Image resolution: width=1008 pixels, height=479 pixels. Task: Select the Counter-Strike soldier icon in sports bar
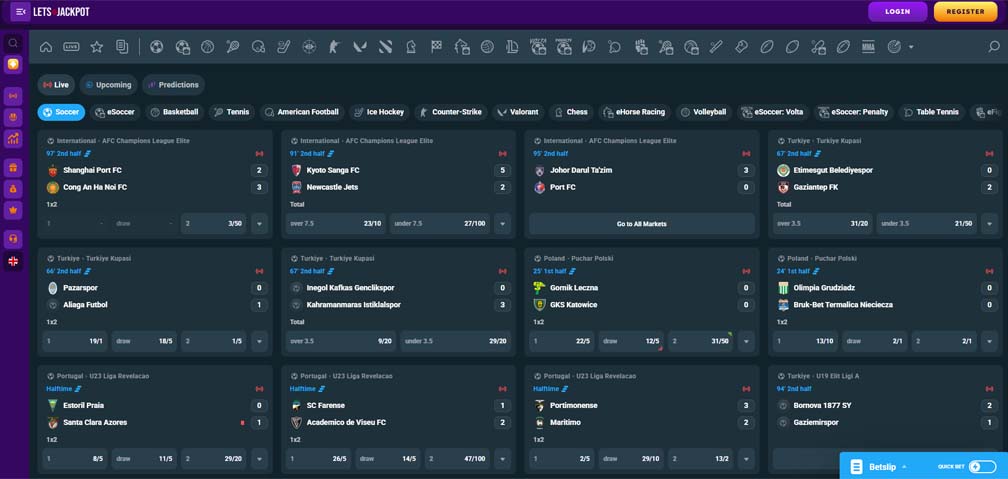click(x=334, y=47)
